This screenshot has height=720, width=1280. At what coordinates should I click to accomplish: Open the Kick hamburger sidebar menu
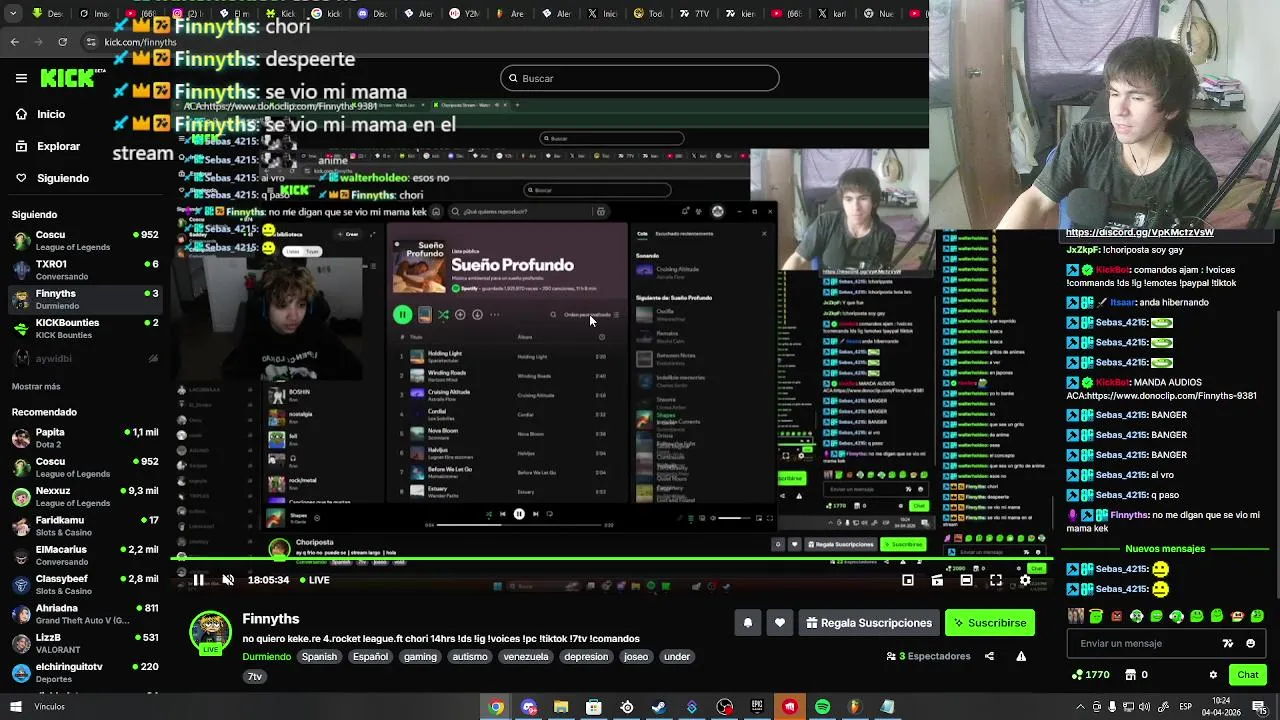point(21,78)
